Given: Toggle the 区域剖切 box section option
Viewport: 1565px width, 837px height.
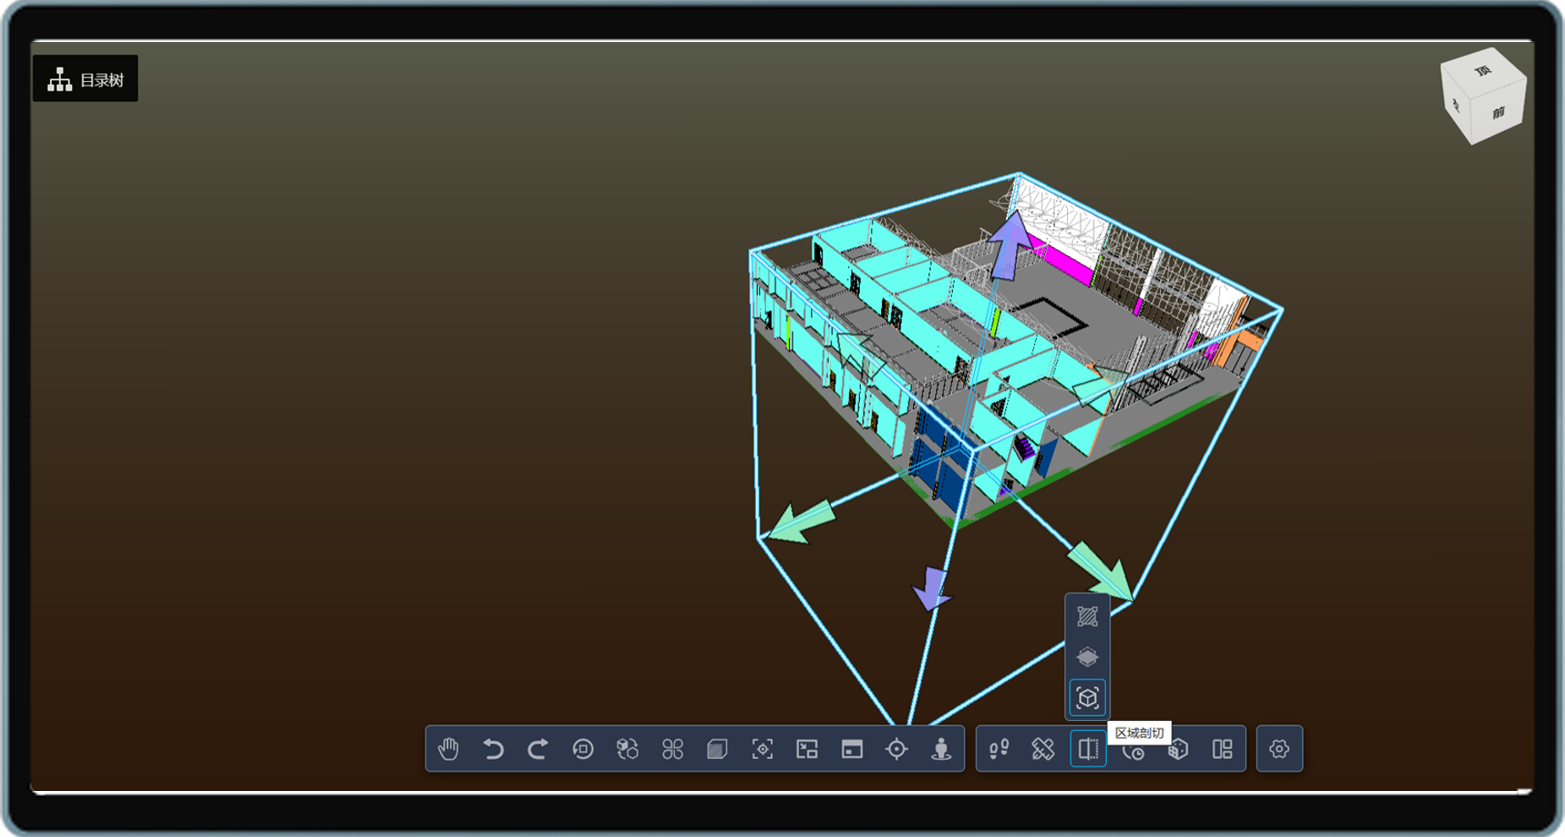Looking at the screenshot, I should point(1088,698).
